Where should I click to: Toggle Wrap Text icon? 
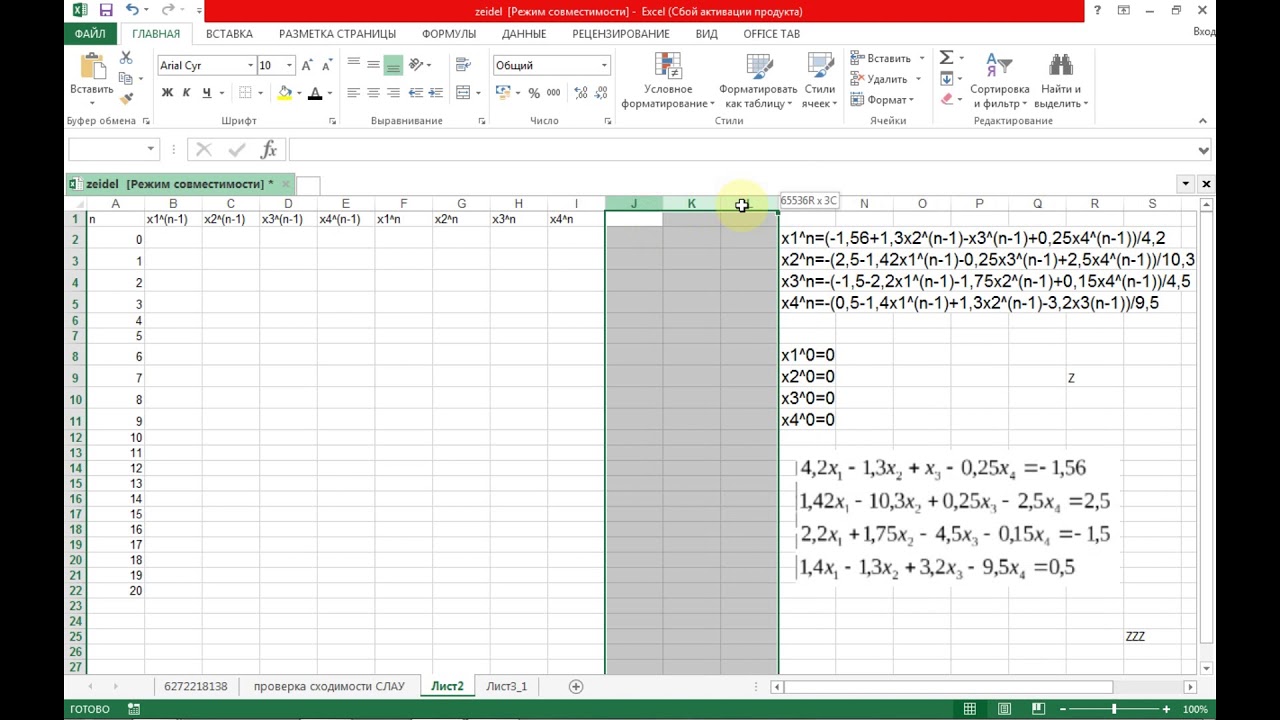click(x=463, y=64)
